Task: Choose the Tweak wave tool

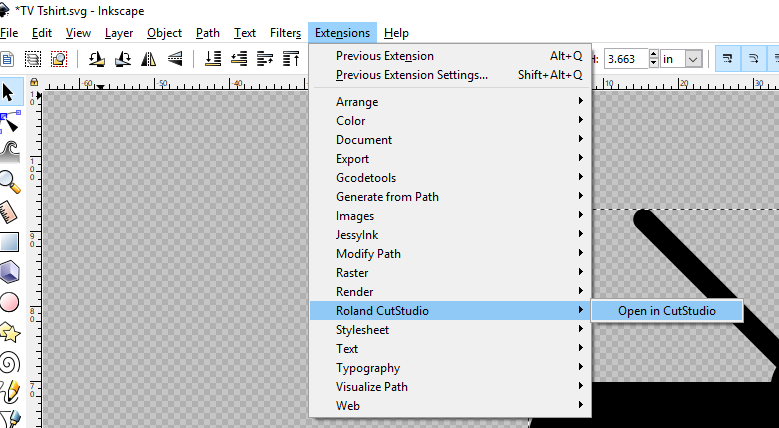Action: (9, 152)
